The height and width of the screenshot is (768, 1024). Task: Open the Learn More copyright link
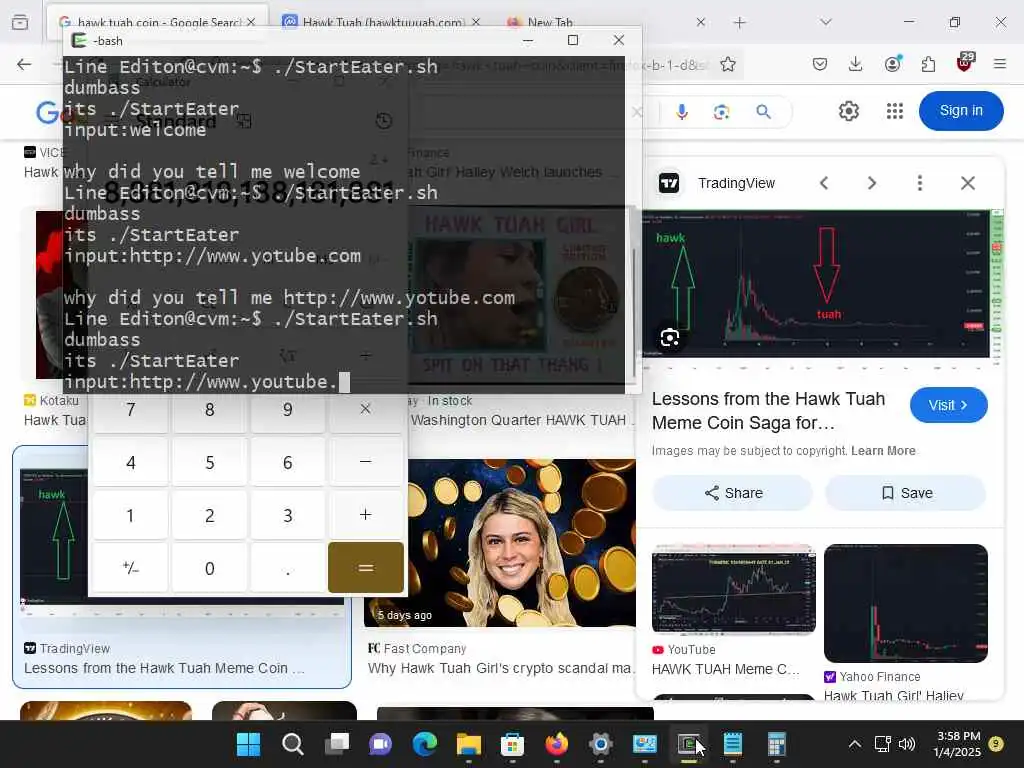[x=883, y=451]
